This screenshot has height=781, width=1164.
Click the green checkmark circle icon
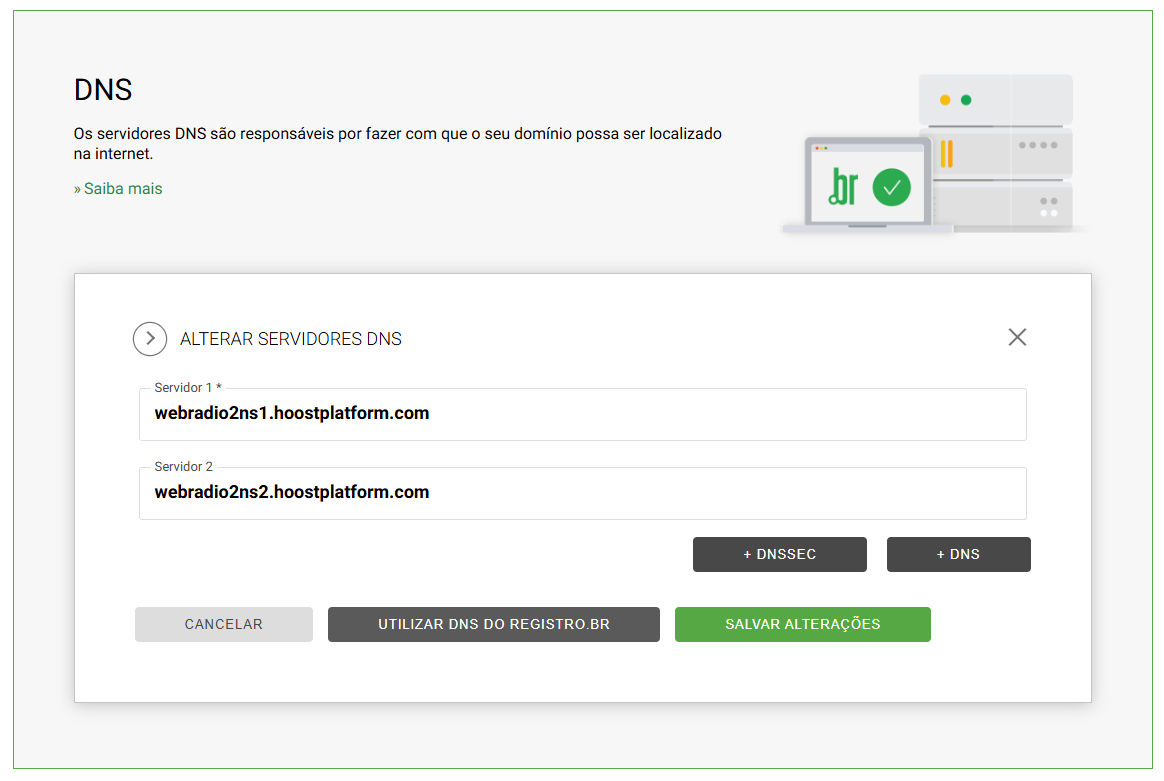891,187
